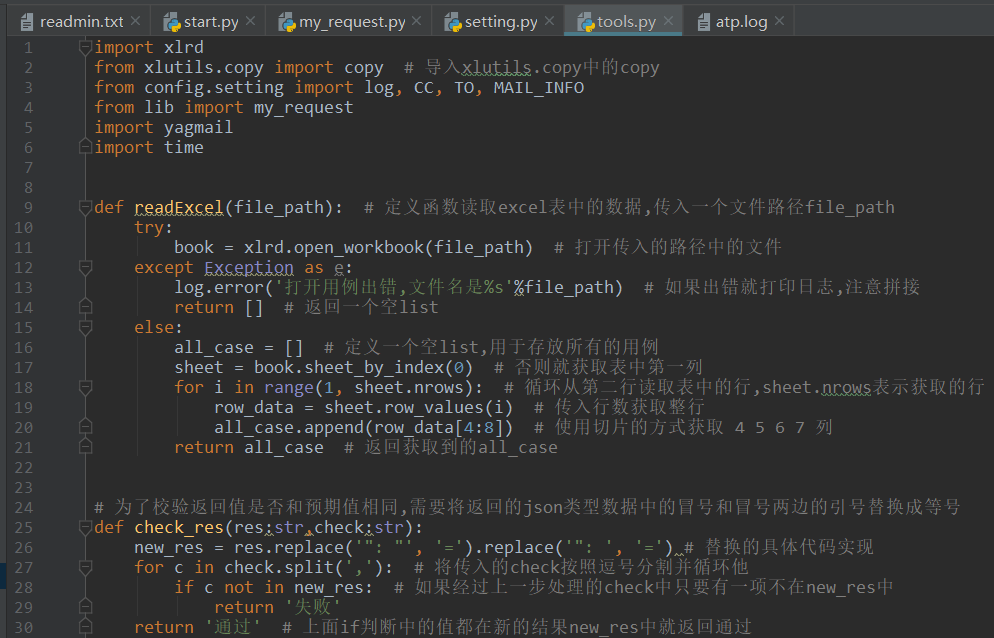Close the start.py tab
This screenshot has height=638, width=994.
click(x=250, y=21)
